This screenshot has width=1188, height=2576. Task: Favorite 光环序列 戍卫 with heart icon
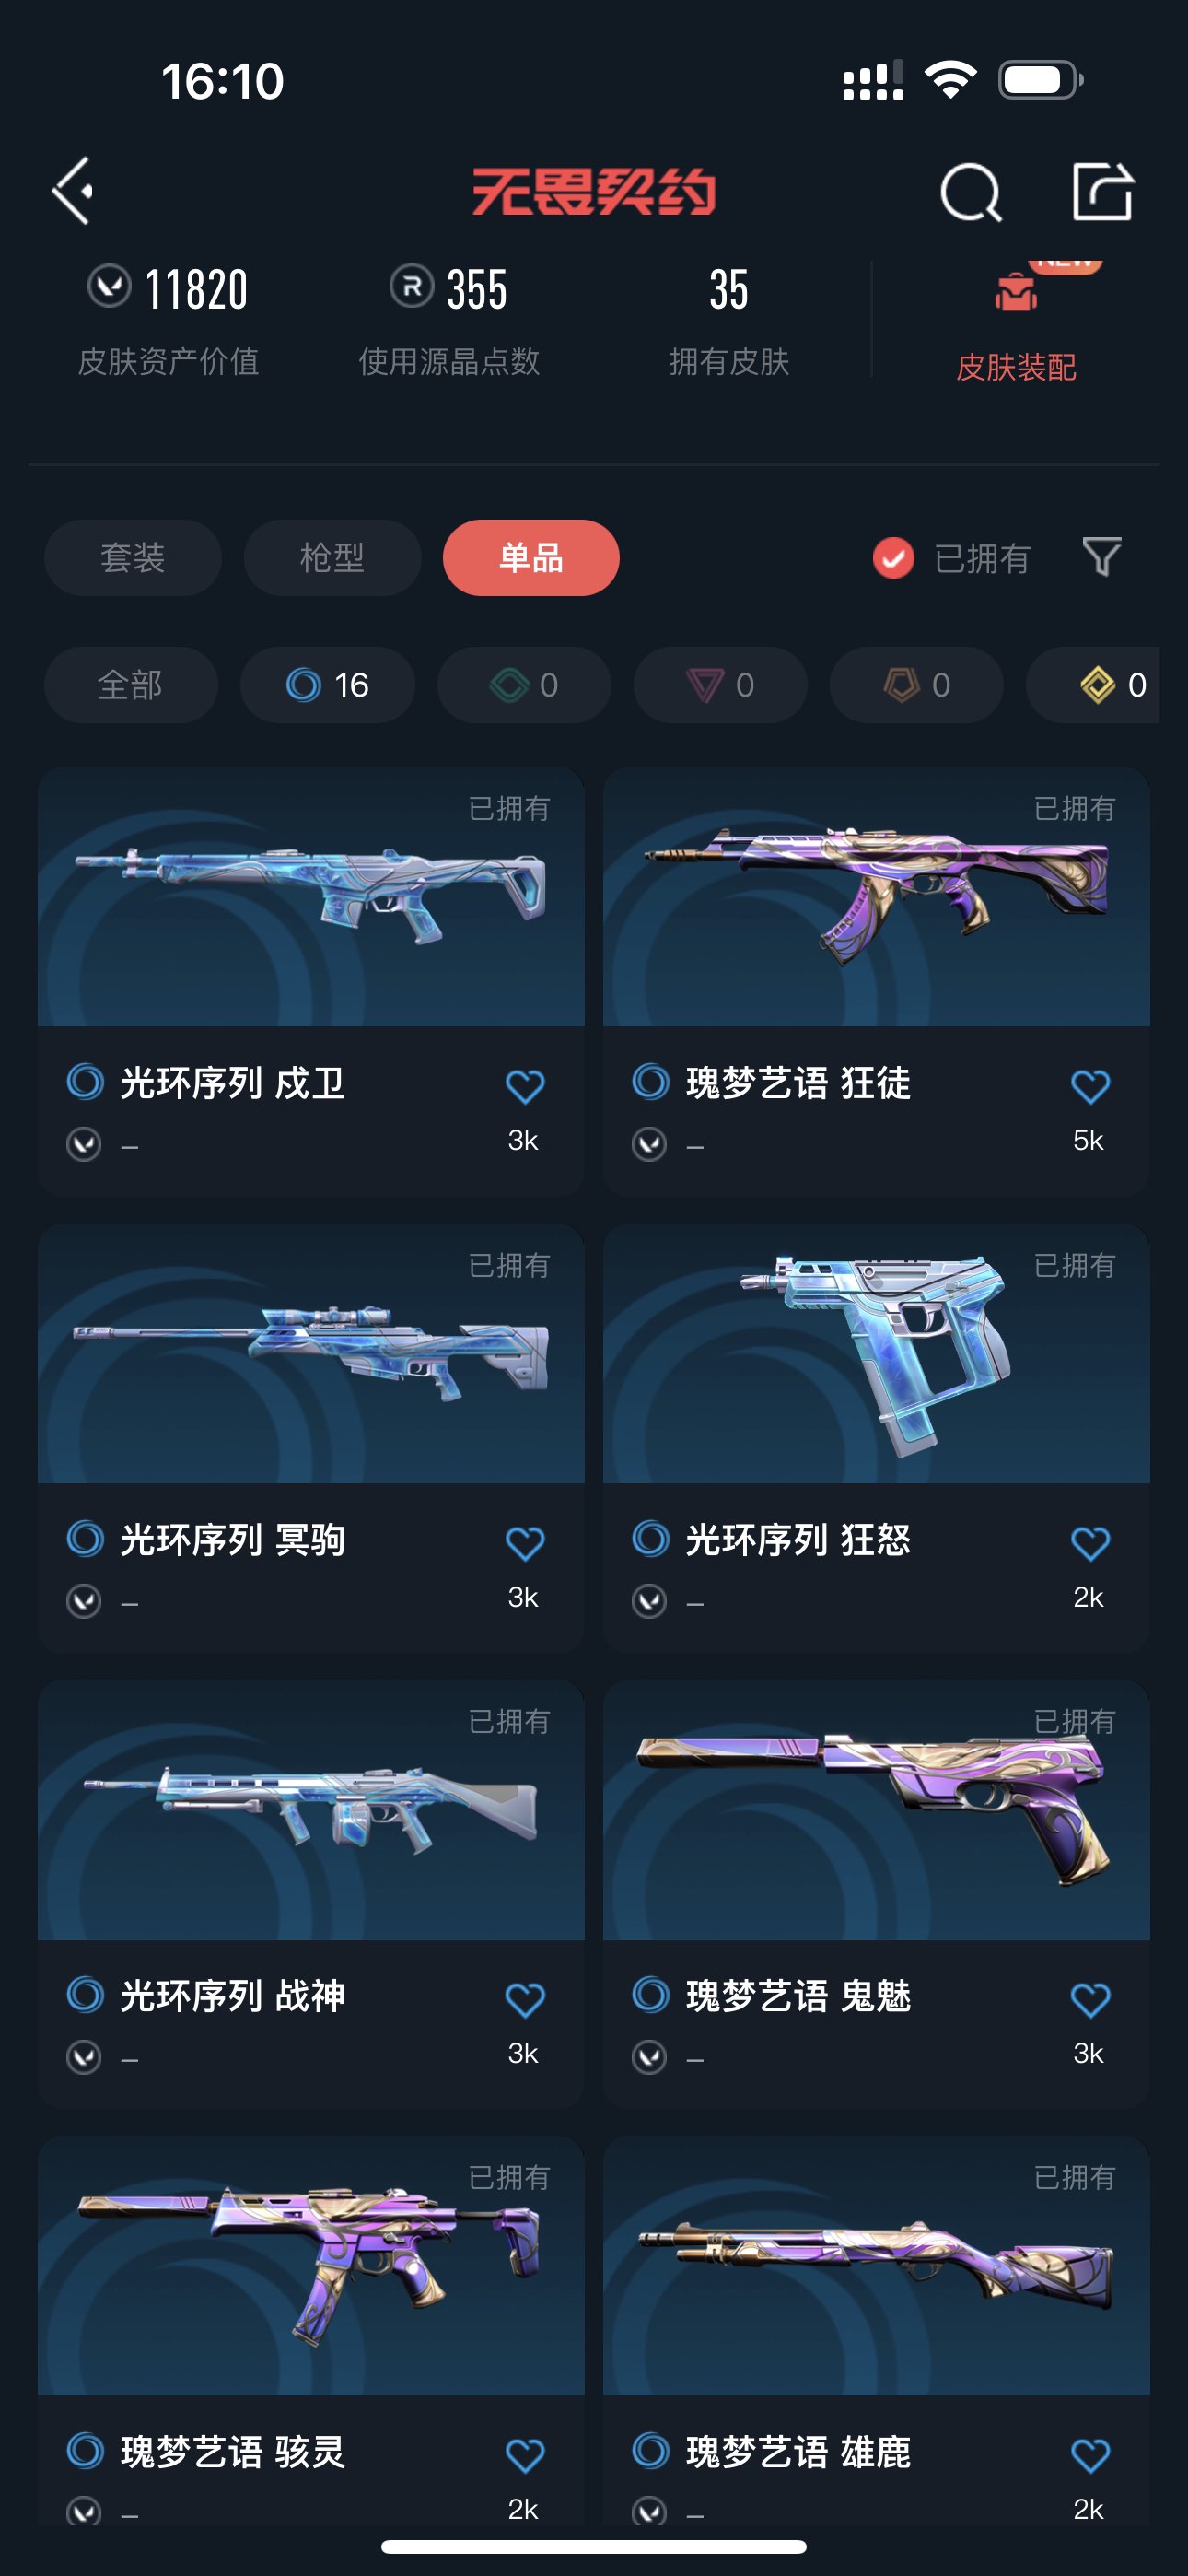(x=525, y=1086)
